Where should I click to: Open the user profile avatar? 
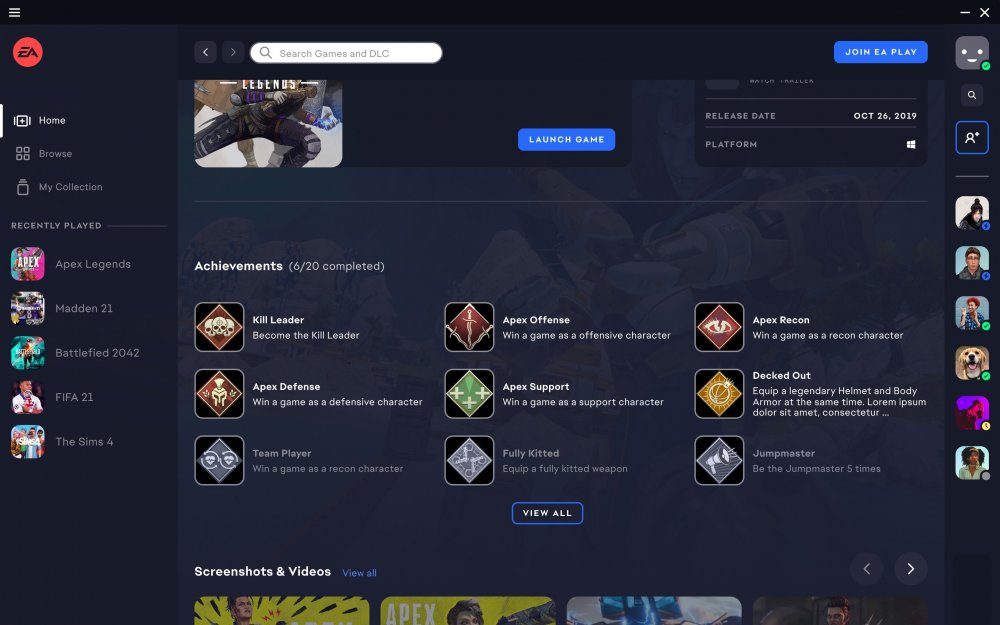click(x=971, y=52)
